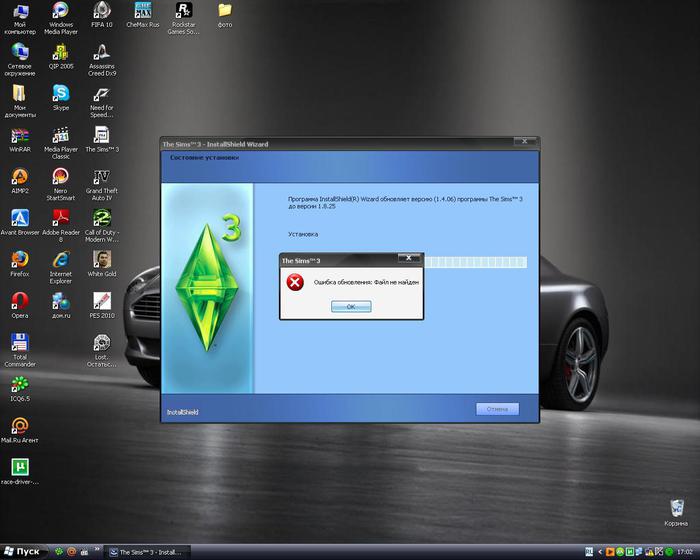700x560 pixels.
Task: Select Мои документы desktop icon
Action: pos(20,101)
